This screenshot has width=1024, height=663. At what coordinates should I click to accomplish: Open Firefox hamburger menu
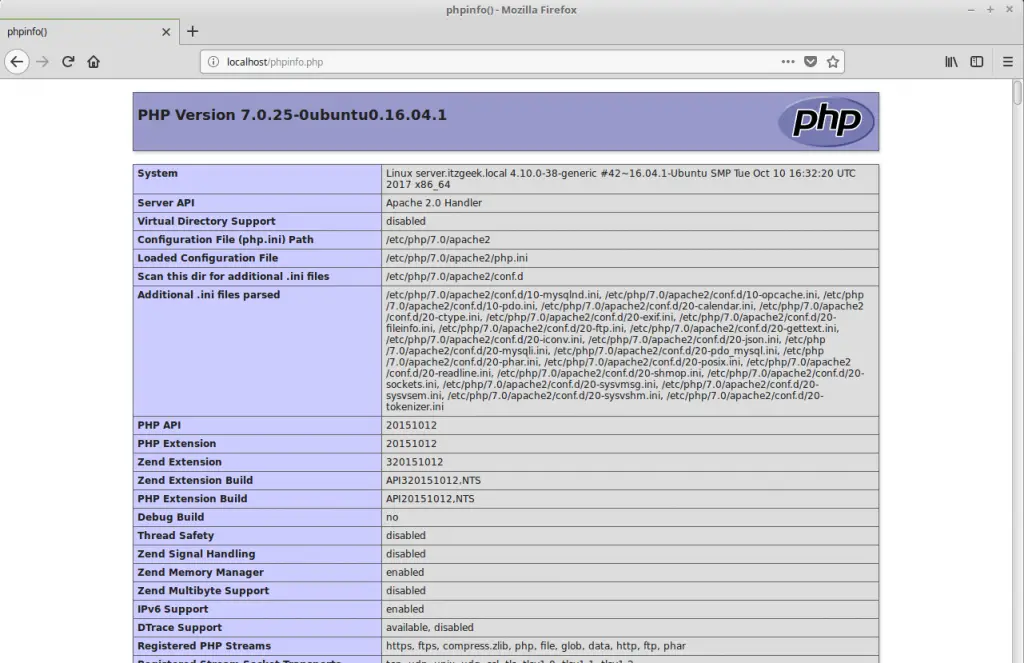pyautogui.click(x=1008, y=62)
